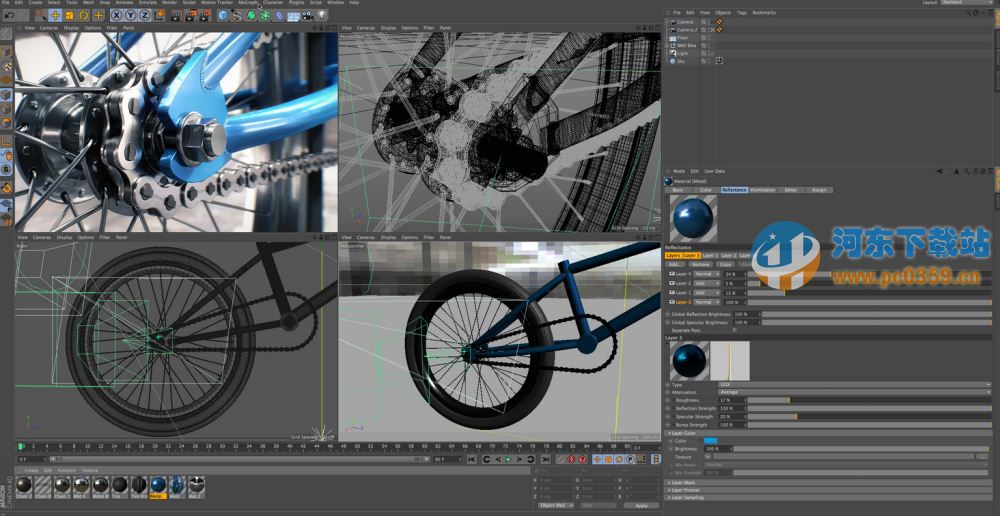Click the purple Deformer icon

click(279, 15)
